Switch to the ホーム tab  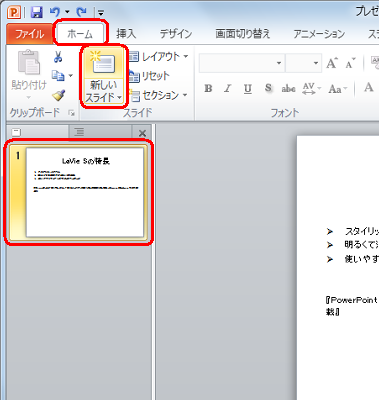pyautogui.click(x=80, y=34)
